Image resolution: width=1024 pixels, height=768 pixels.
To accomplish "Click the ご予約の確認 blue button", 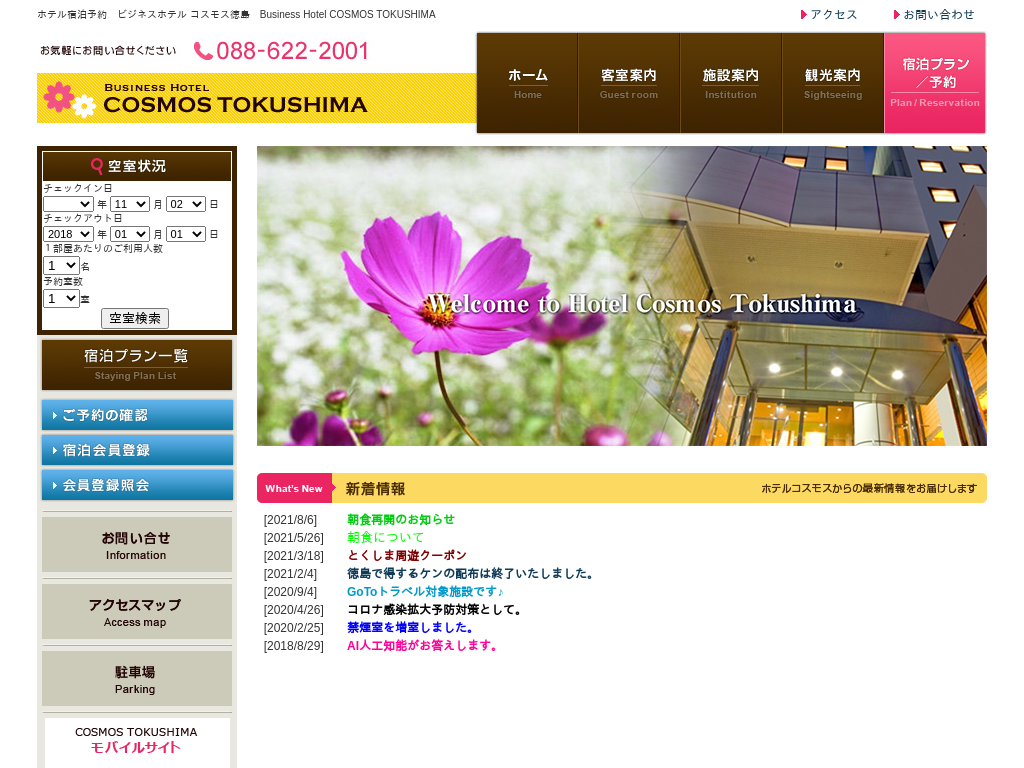I will [x=137, y=415].
